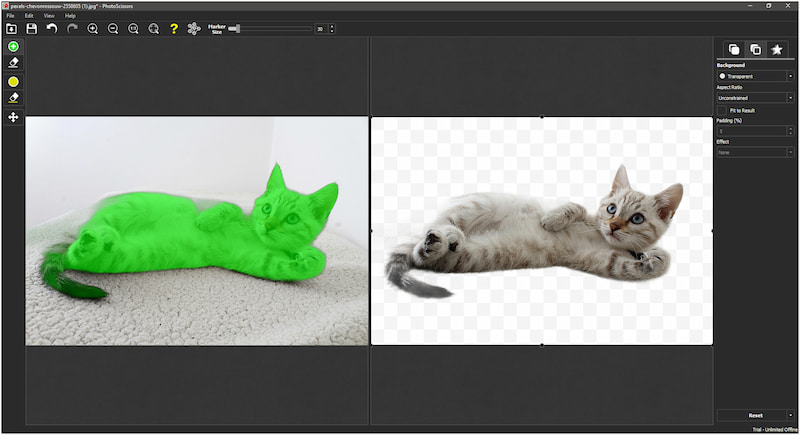The image size is (800, 435).
Task: Click the open image file icon
Action: pyautogui.click(x=12, y=29)
